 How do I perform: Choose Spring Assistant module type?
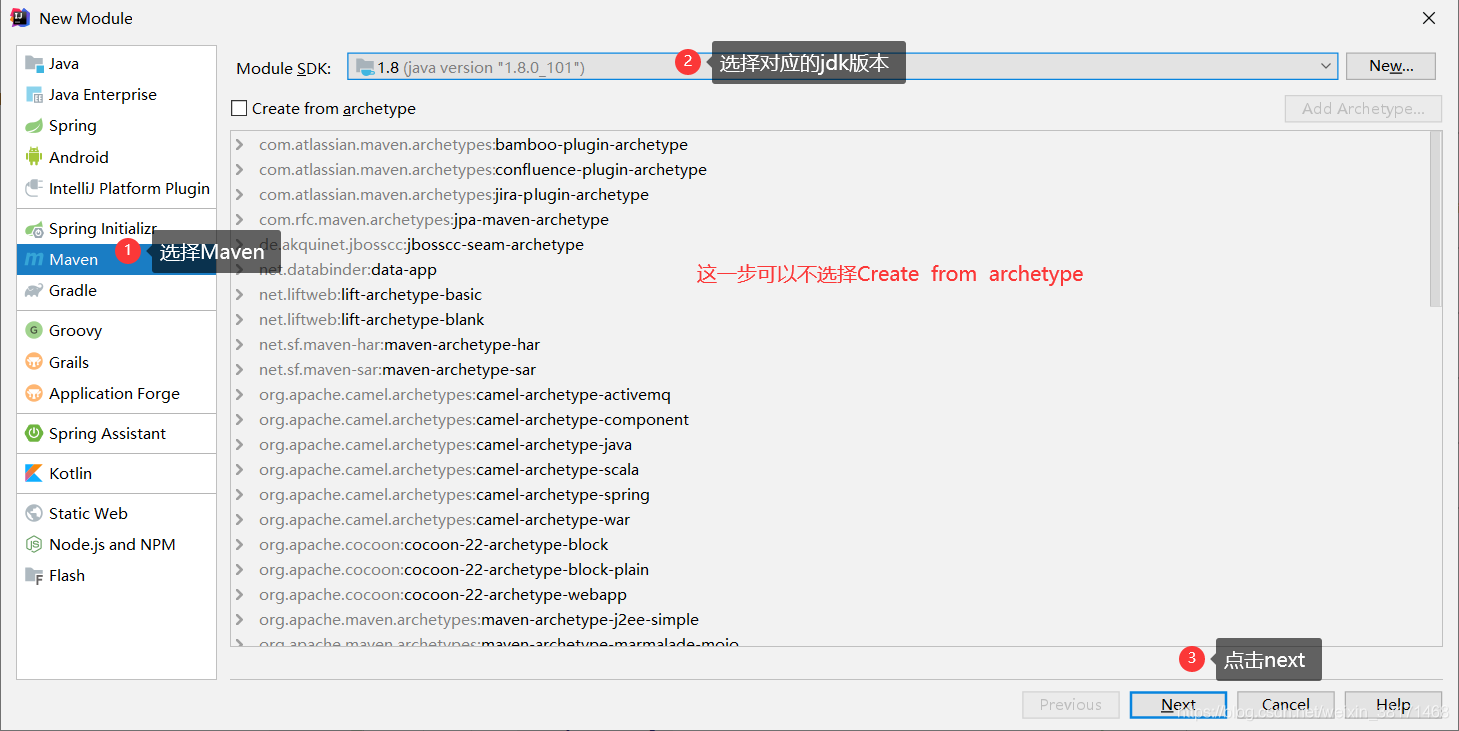(116, 433)
